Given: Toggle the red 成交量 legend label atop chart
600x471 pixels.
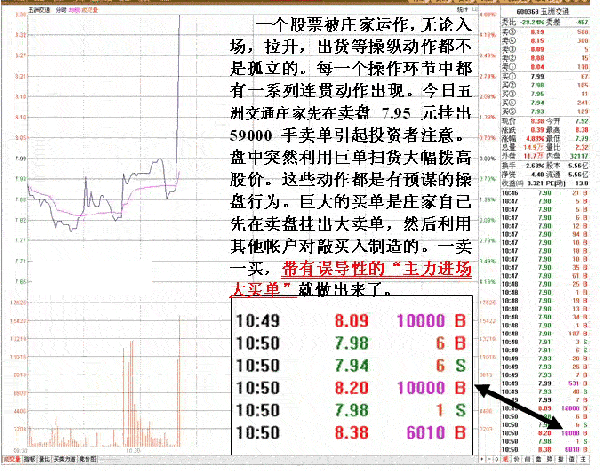Looking at the screenshot, I should [89, 10].
